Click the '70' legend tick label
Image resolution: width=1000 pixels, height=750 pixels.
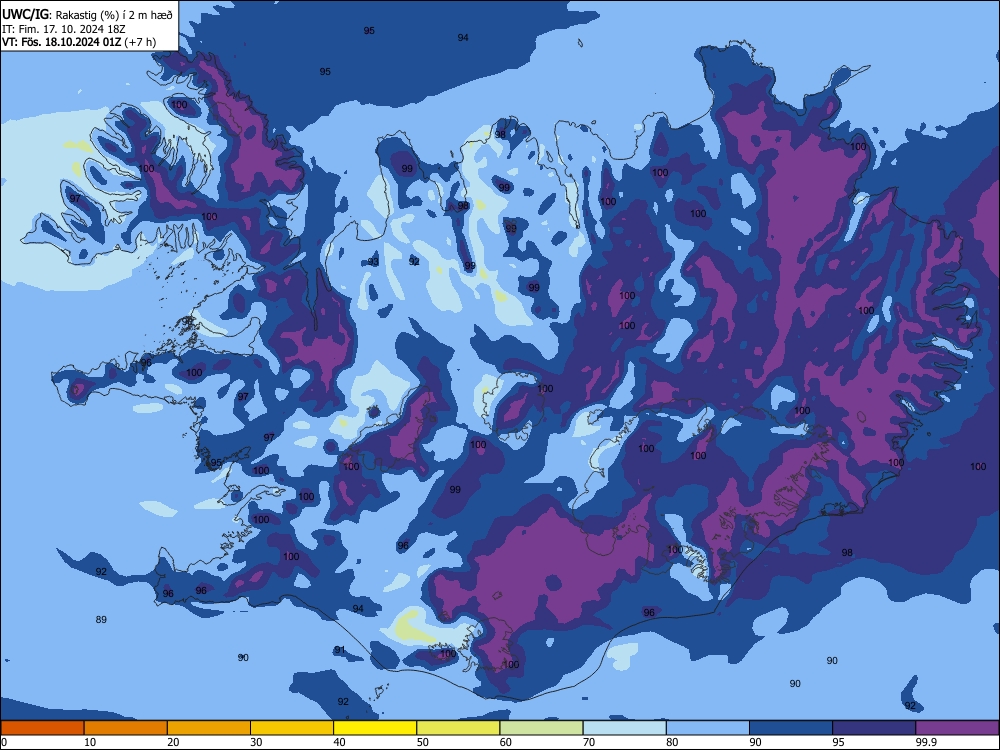tap(589, 742)
